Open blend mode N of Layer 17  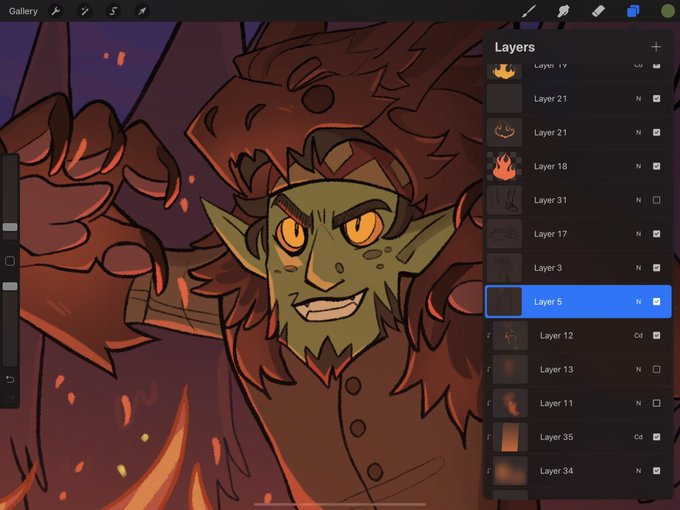(x=638, y=234)
